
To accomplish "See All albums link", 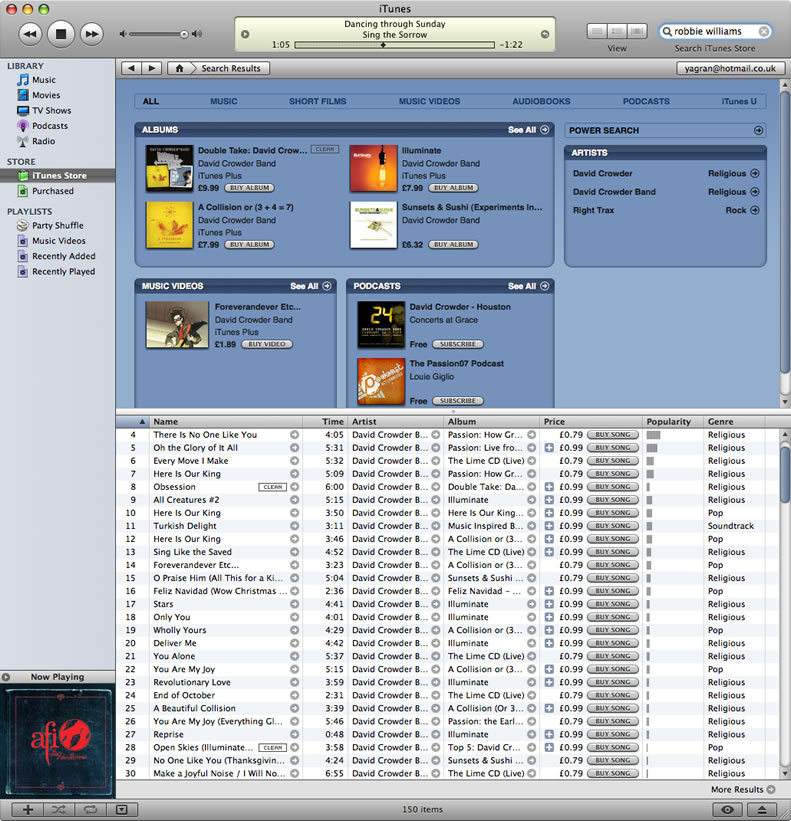I will (x=528, y=129).
